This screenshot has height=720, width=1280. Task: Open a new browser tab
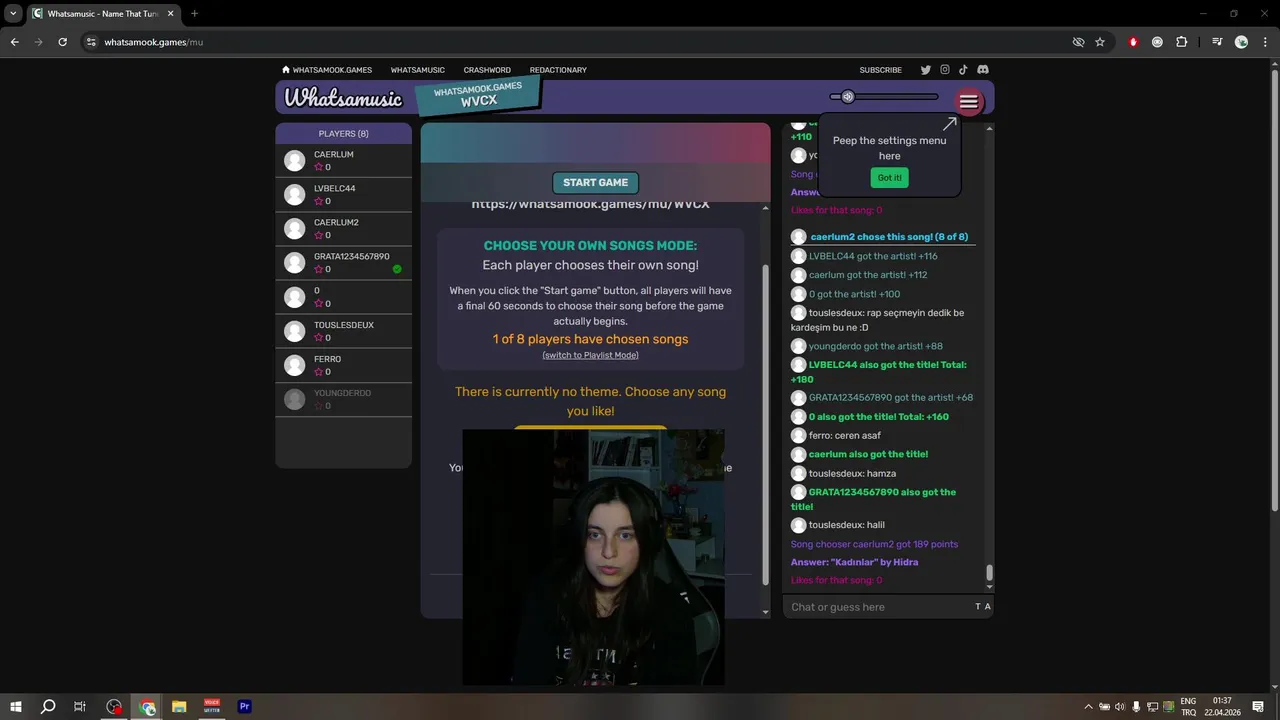click(194, 14)
